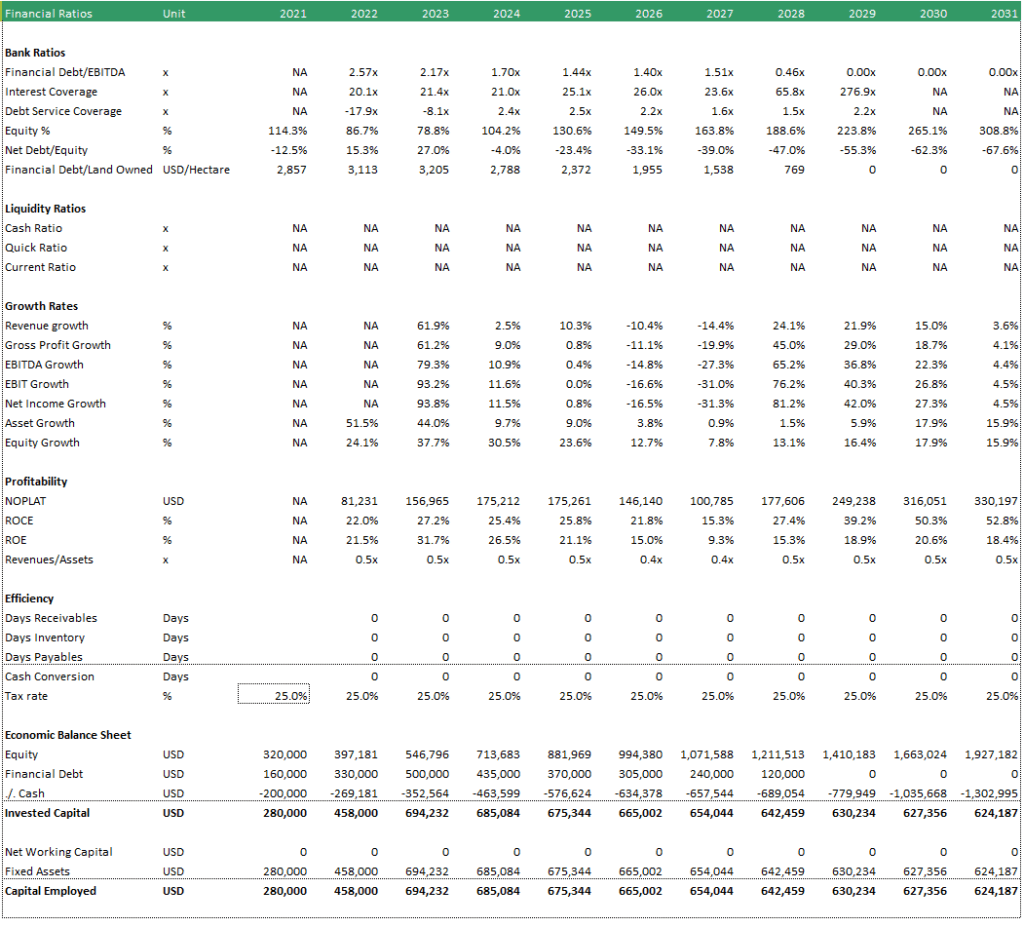This screenshot has width=1024, height=927.
Task: Click the Revenues/Assets row label
Action: pyautogui.click(x=49, y=561)
